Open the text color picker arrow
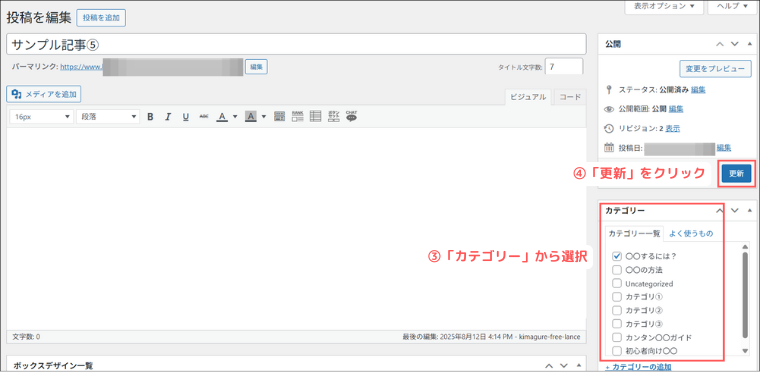Viewport: 760px width, 376px height. click(x=235, y=117)
